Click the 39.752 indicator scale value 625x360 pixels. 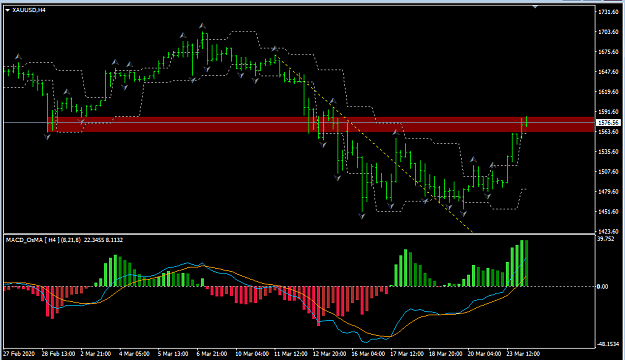(x=606, y=239)
